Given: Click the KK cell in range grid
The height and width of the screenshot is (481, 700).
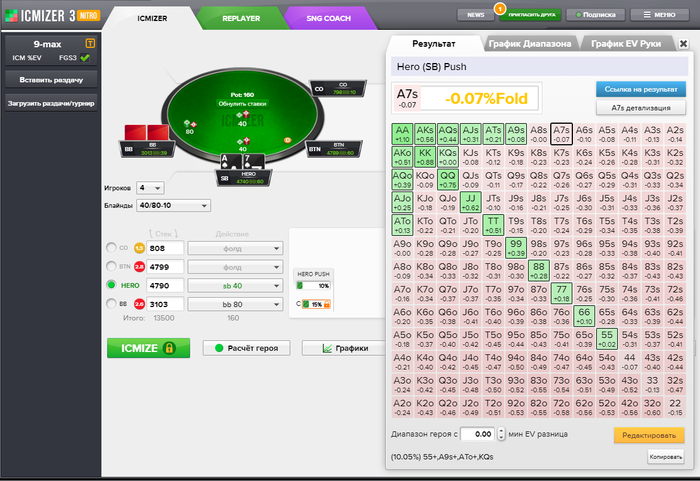Looking at the screenshot, I should [425, 157].
